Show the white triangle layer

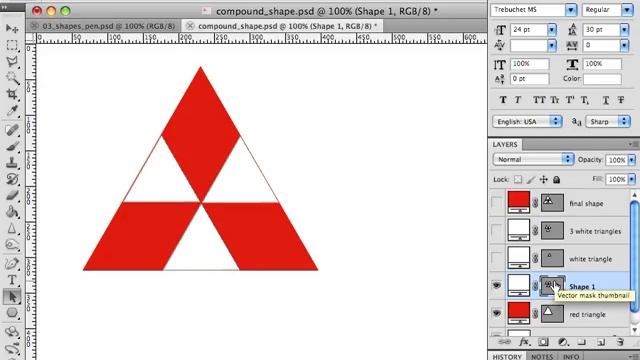497,258
